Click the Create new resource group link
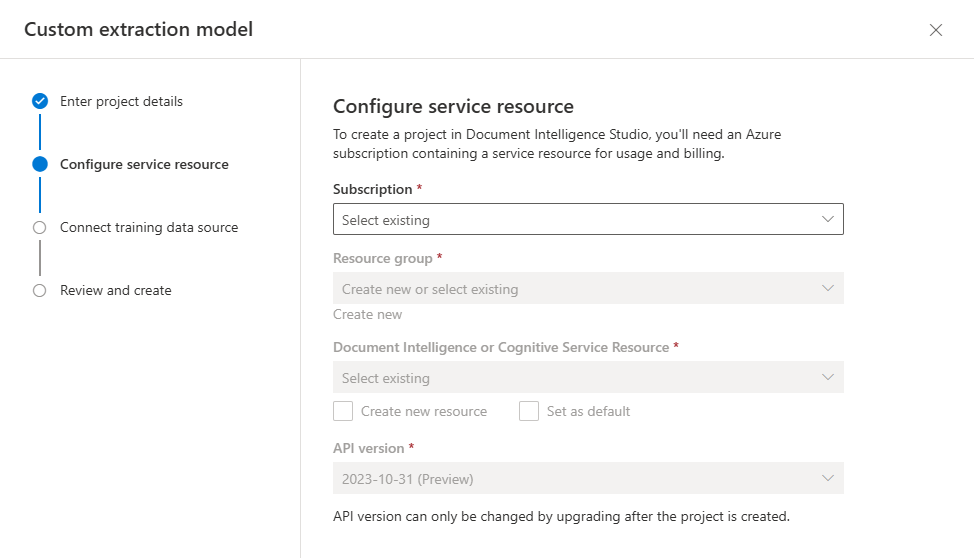The height and width of the screenshot is (558, 974). [x=368, y=314]
